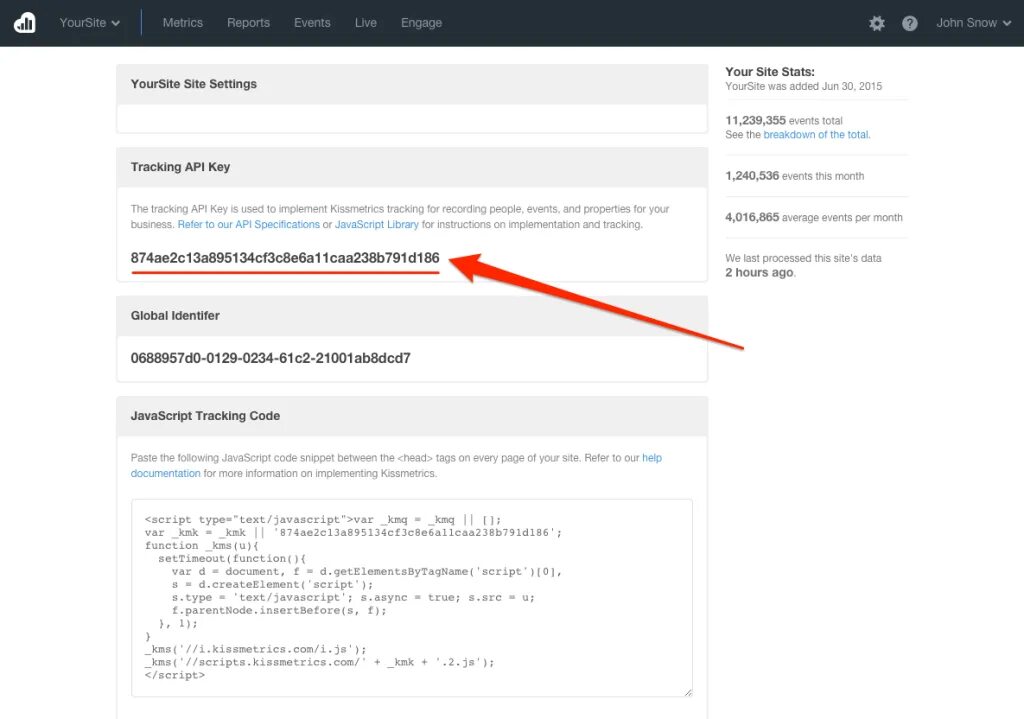Screen dimensions: 1024x719
Task: View the 'breakdown of the total' link
Action: tap(816, 135)
